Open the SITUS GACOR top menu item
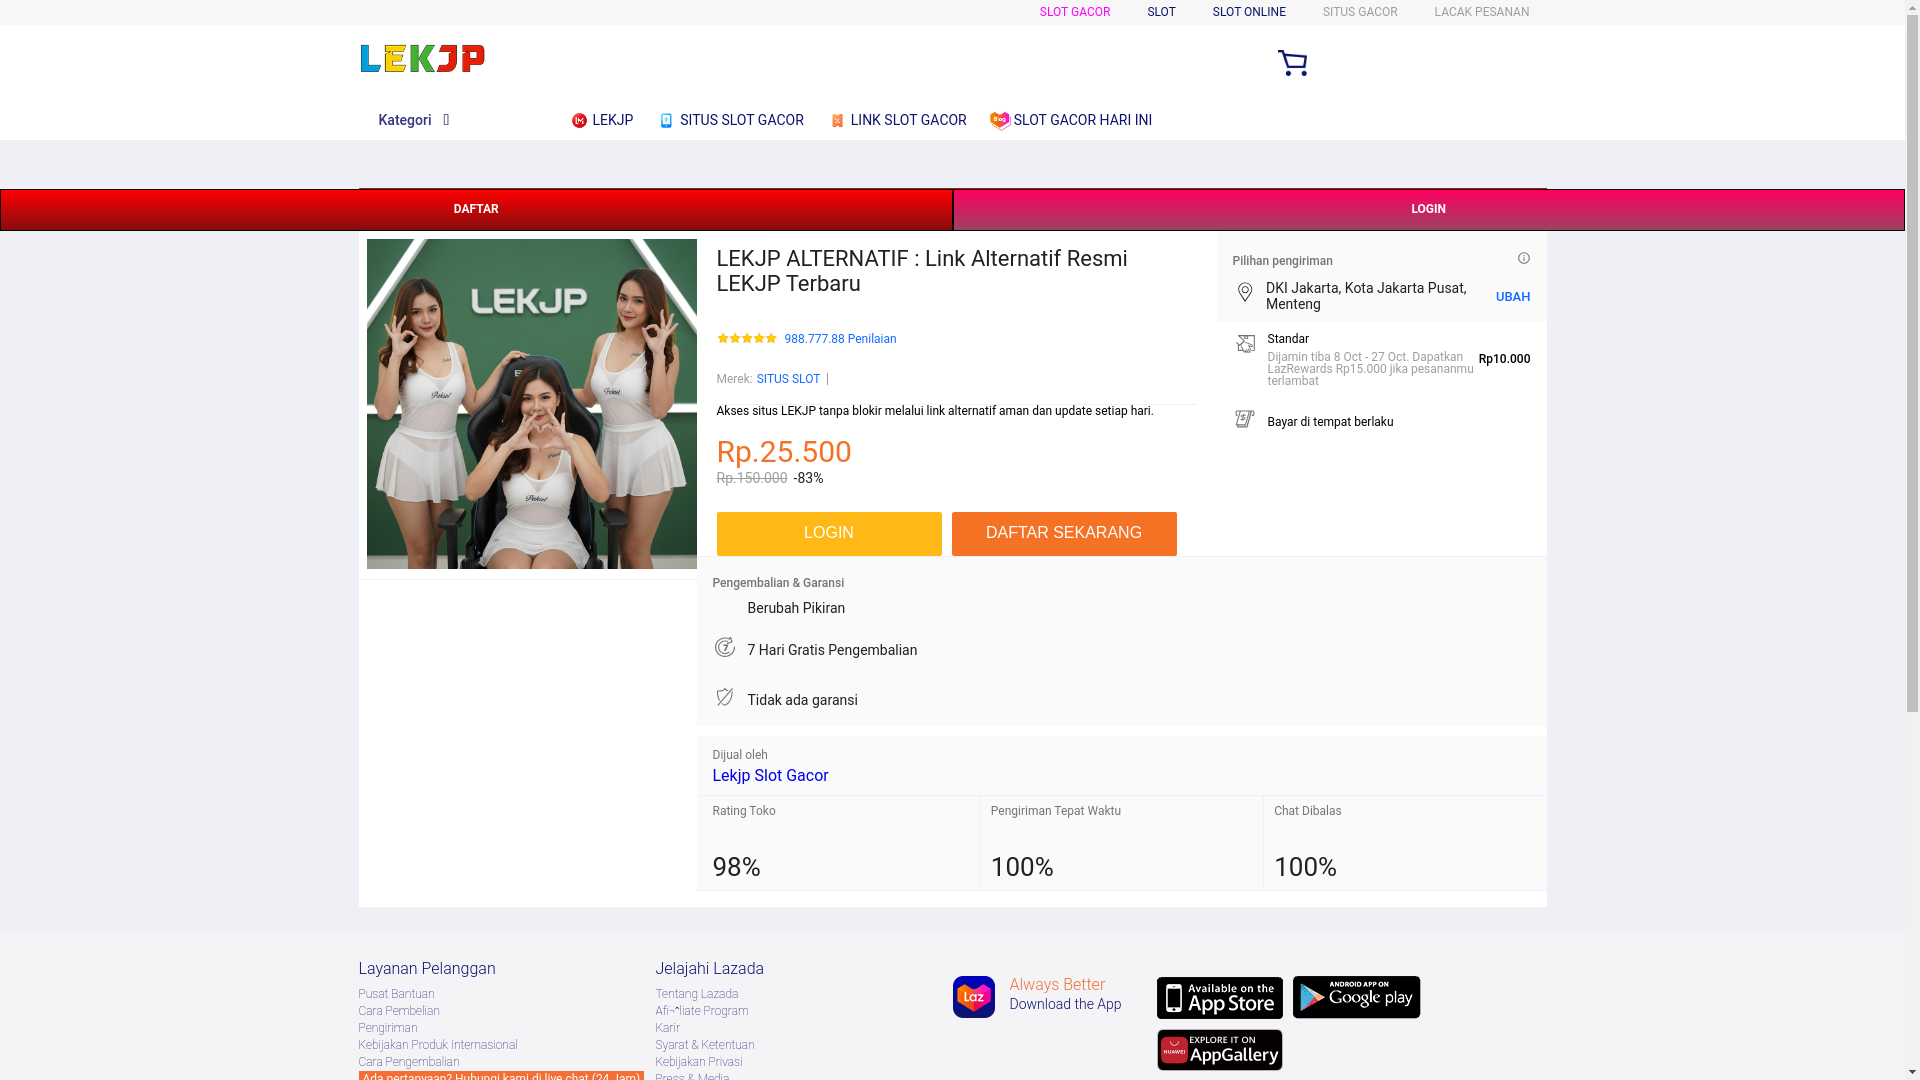Viewport: 1920px width, 1080px height. (1360, 12)
